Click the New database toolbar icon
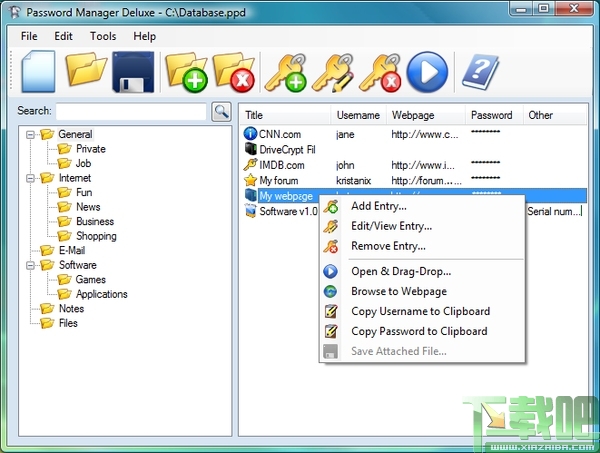 (x=38, y=72)
